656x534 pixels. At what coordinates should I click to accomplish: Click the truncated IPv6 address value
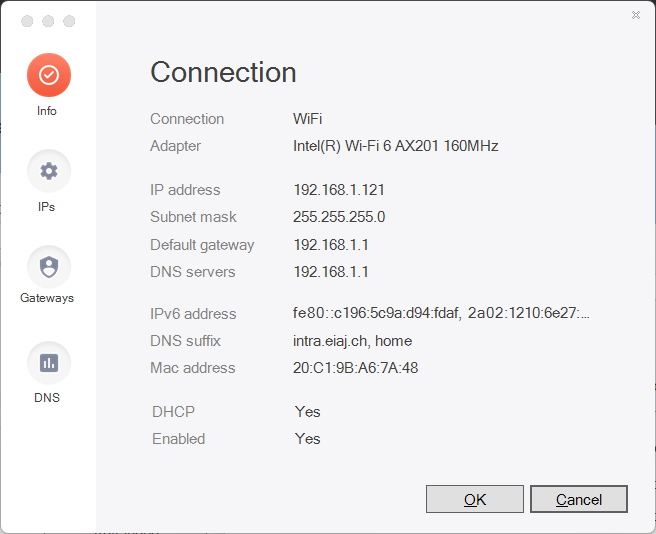pos(441,314)
